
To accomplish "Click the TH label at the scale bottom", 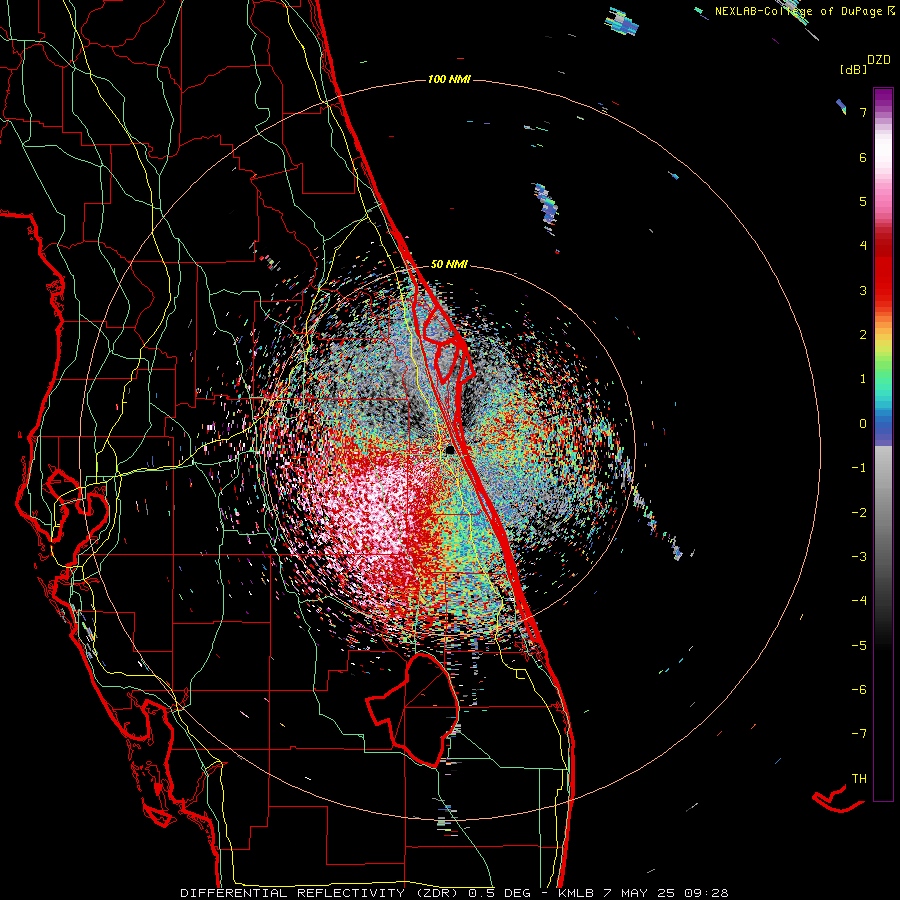I will coord(859,779).
